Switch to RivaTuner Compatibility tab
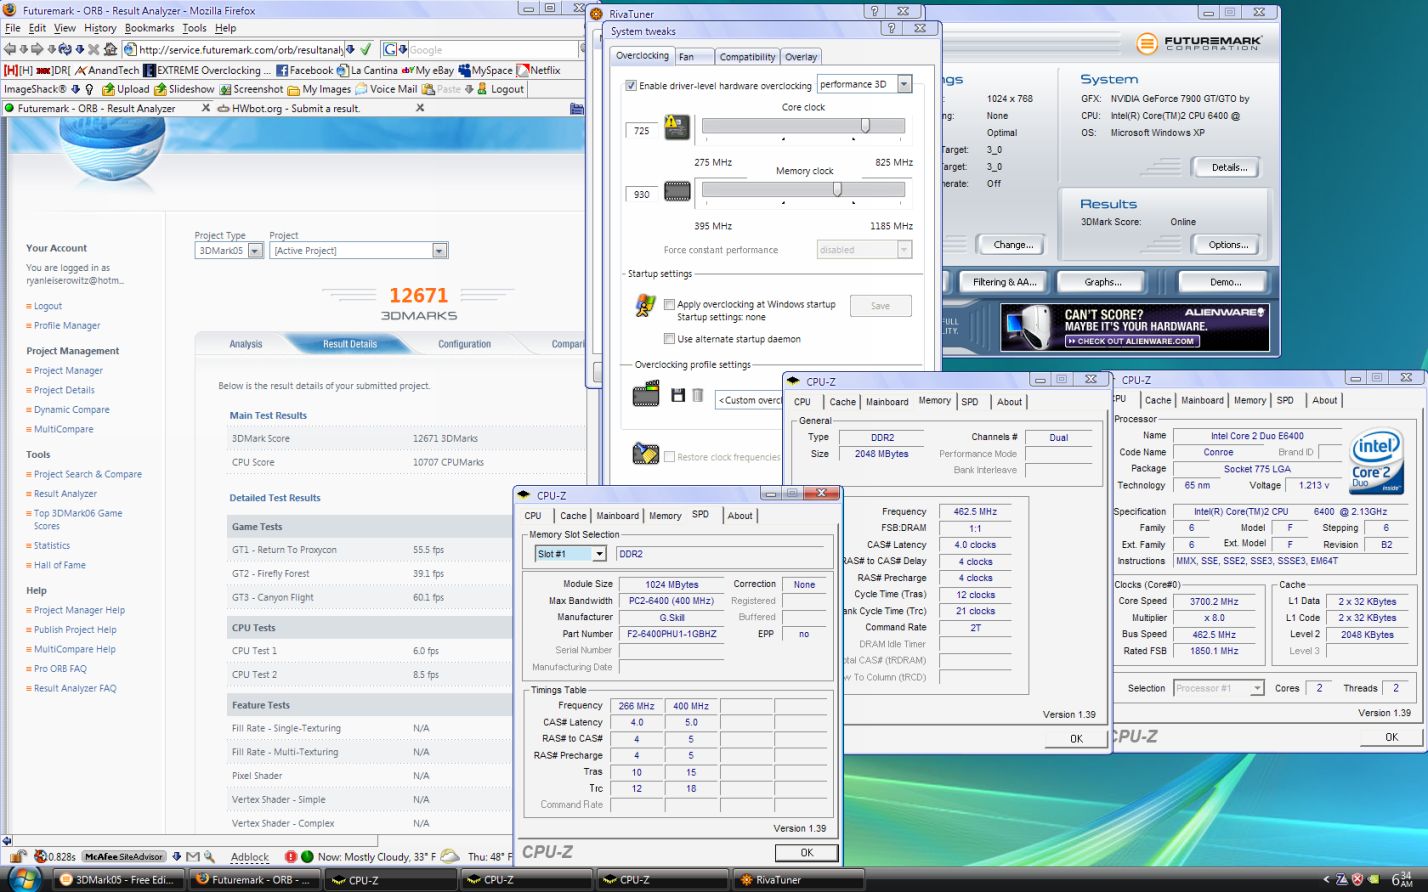The image size is (1428, 892). point(747,57)
